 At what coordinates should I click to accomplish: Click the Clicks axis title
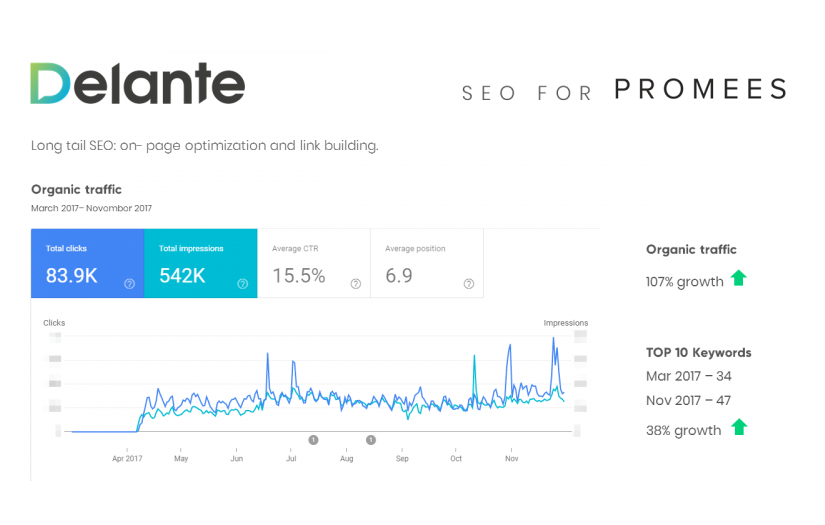click(x=54, y=323)
